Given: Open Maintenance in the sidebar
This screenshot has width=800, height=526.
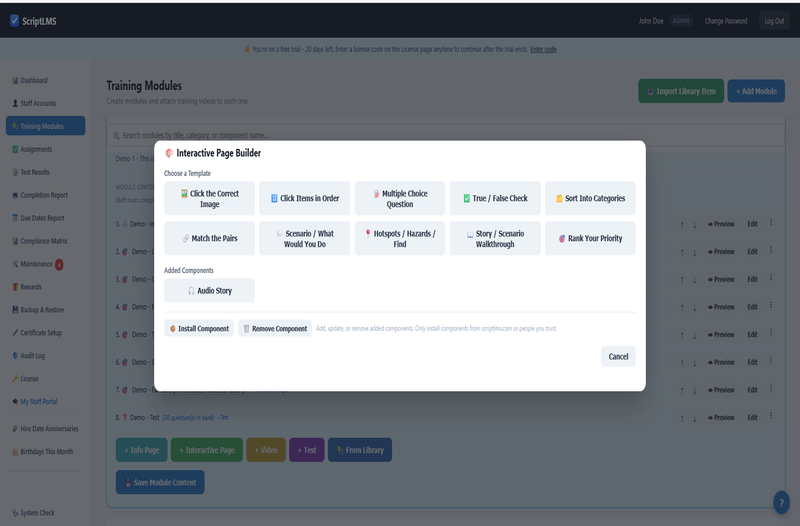Looking at the screenshot, I should [45, 264].
